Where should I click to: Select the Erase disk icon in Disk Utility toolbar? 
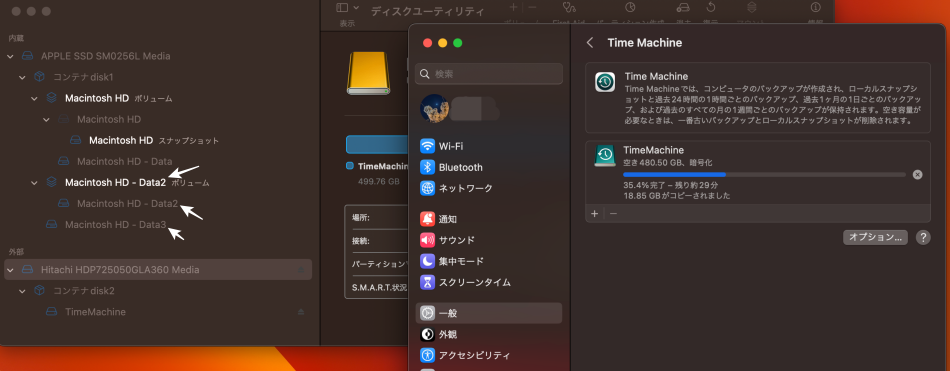(x=683, y=7)
